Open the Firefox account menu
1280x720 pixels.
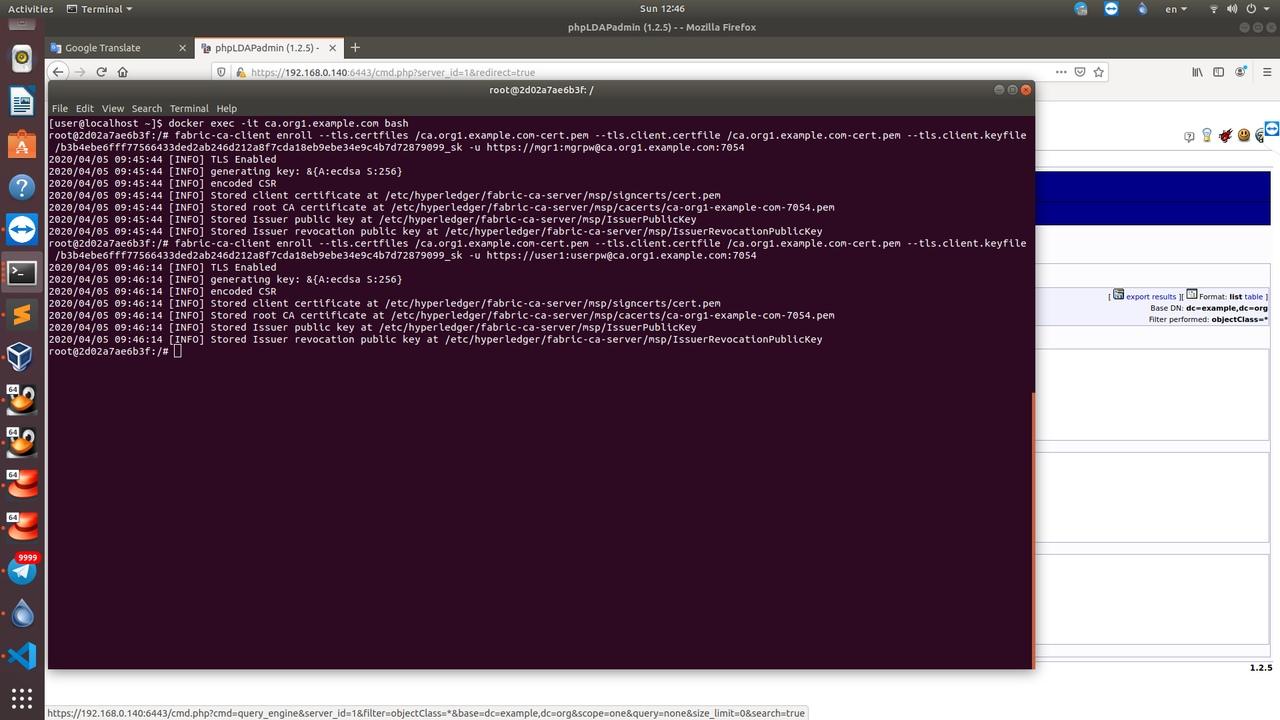[x=1241, y=72]
